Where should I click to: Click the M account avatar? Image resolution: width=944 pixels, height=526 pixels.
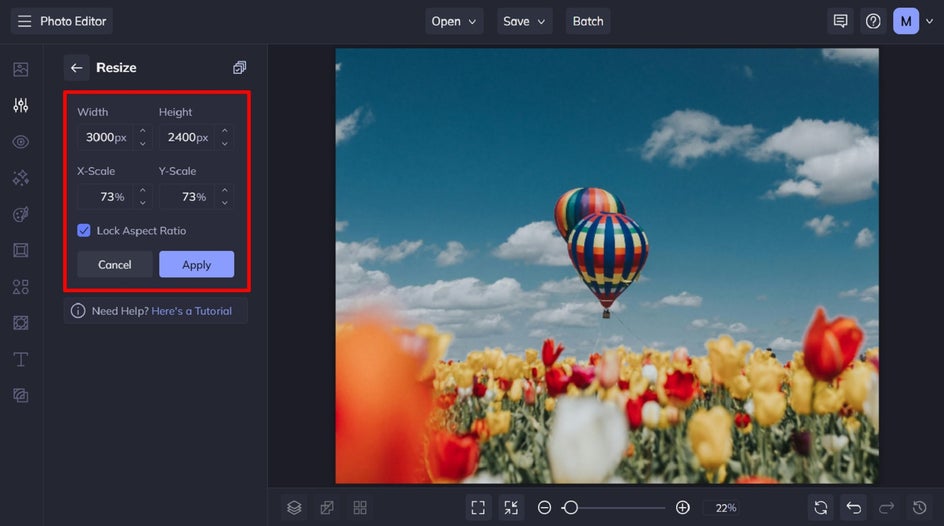(x=905, y=21)
